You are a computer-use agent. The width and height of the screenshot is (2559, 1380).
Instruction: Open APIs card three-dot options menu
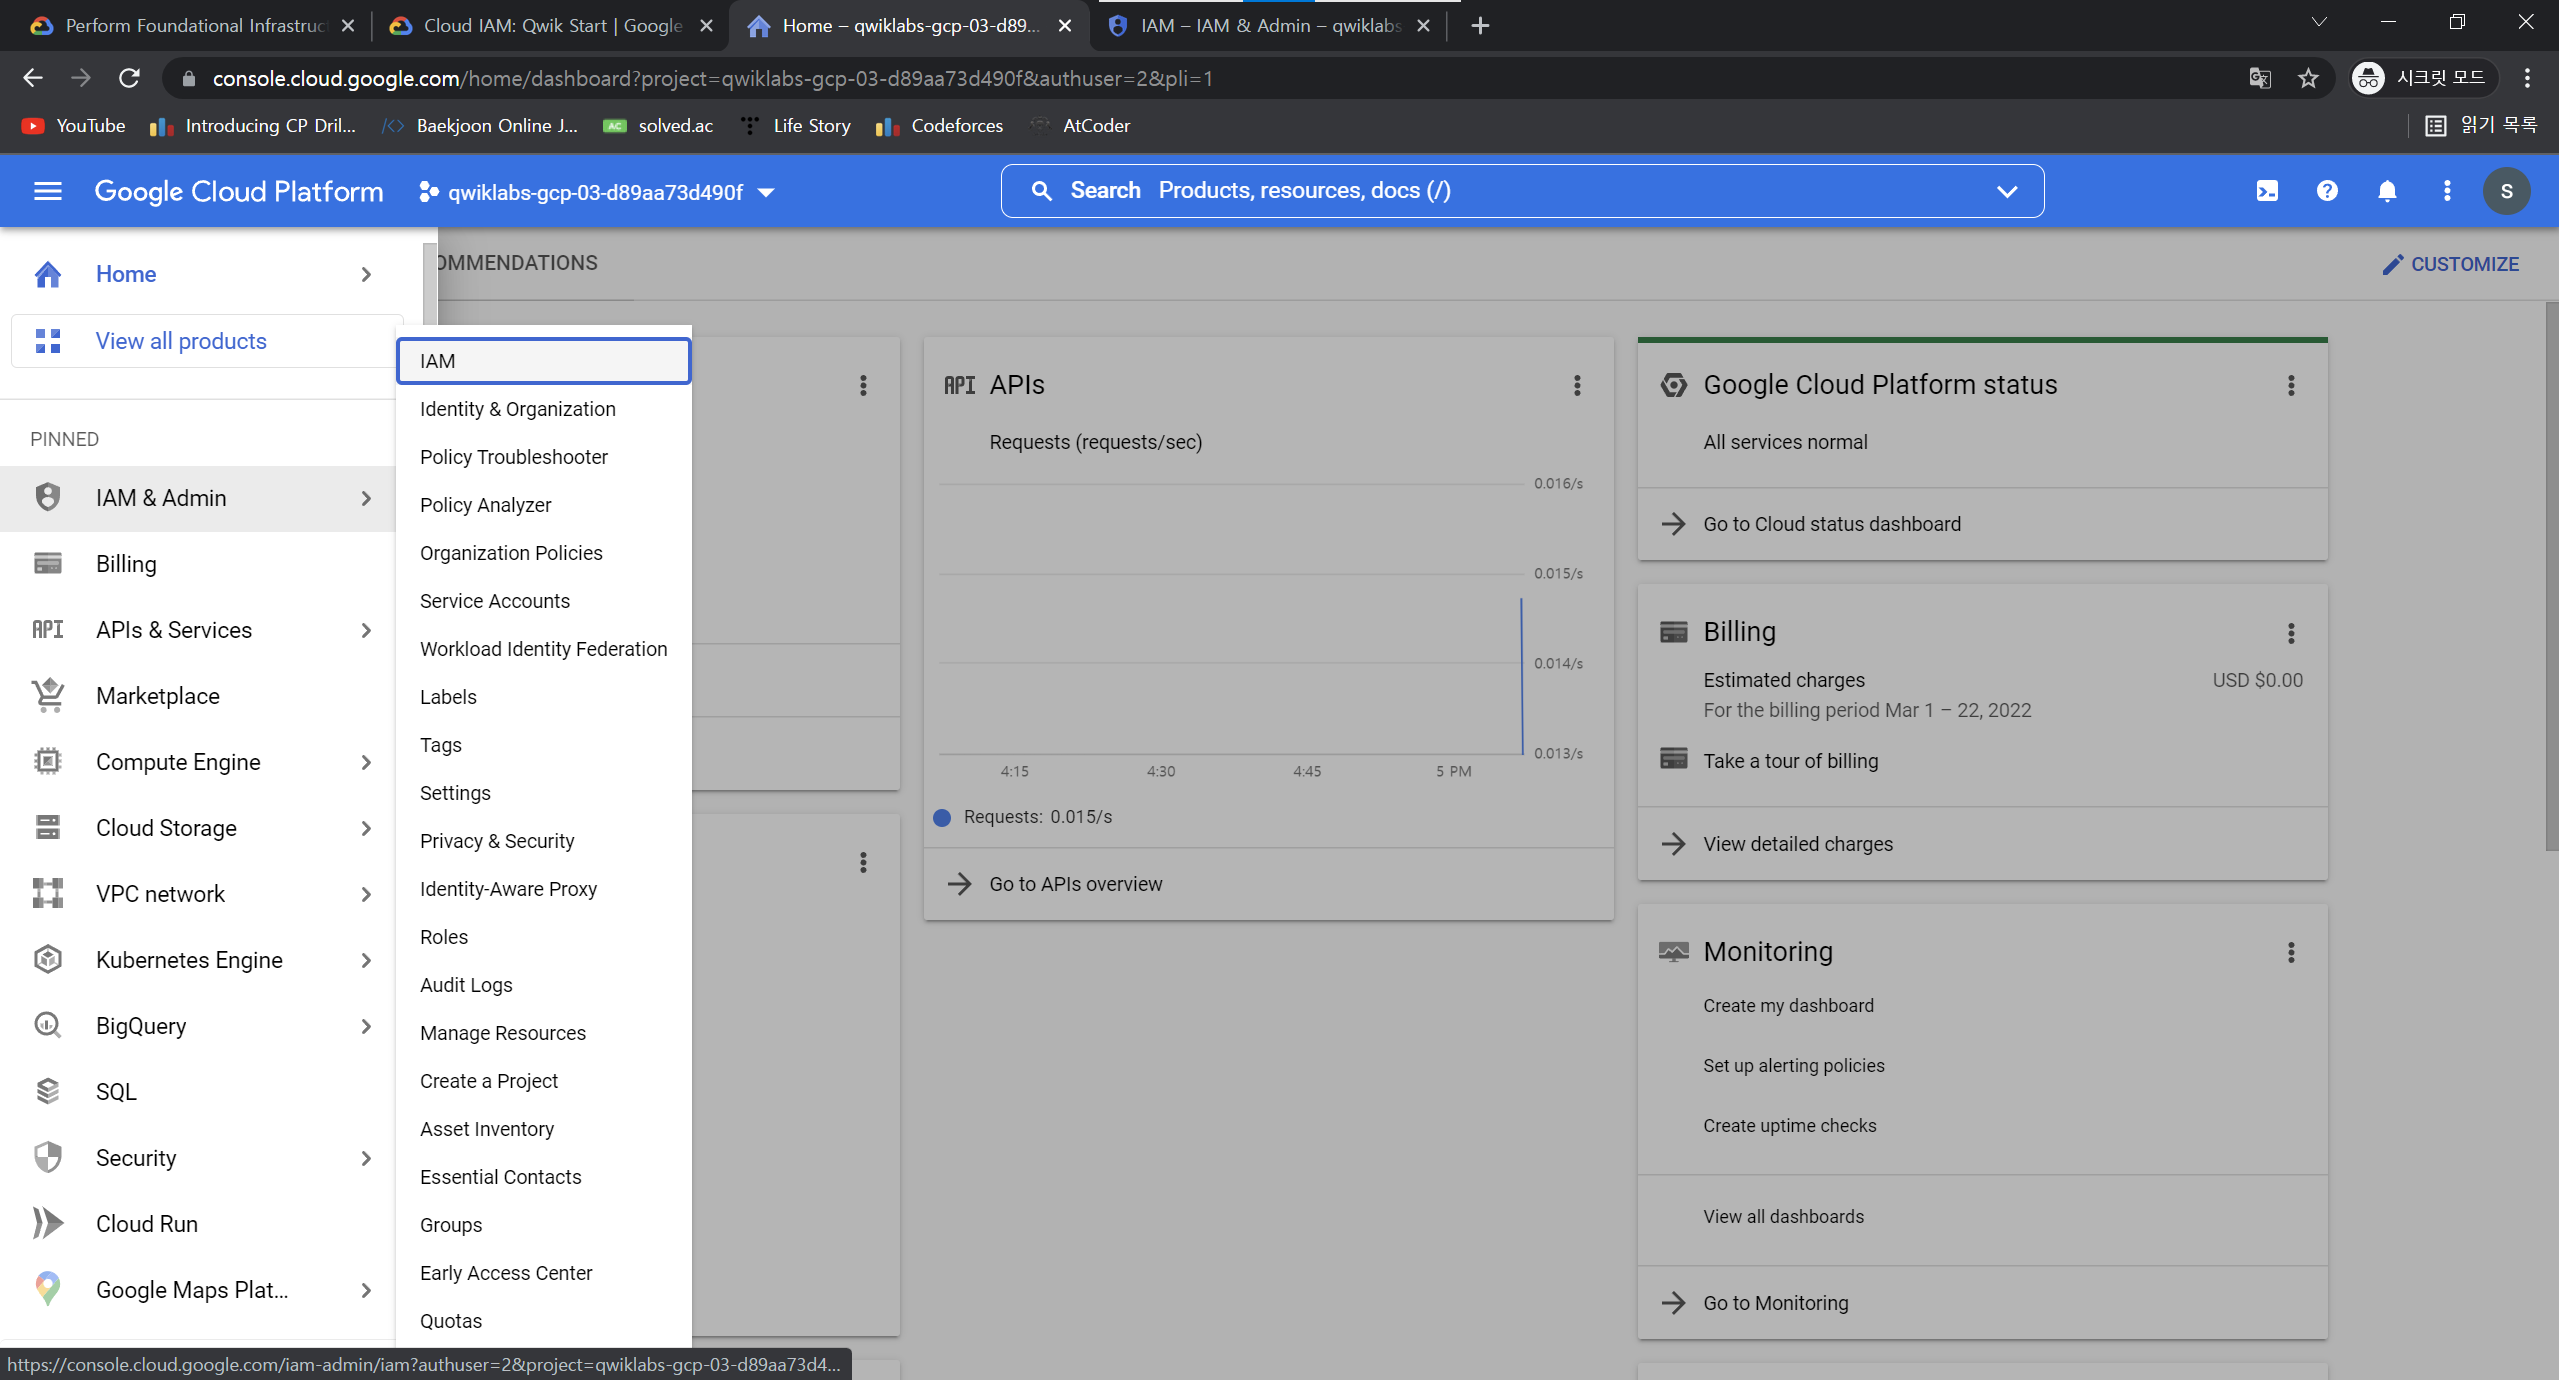coord(1577,385)
